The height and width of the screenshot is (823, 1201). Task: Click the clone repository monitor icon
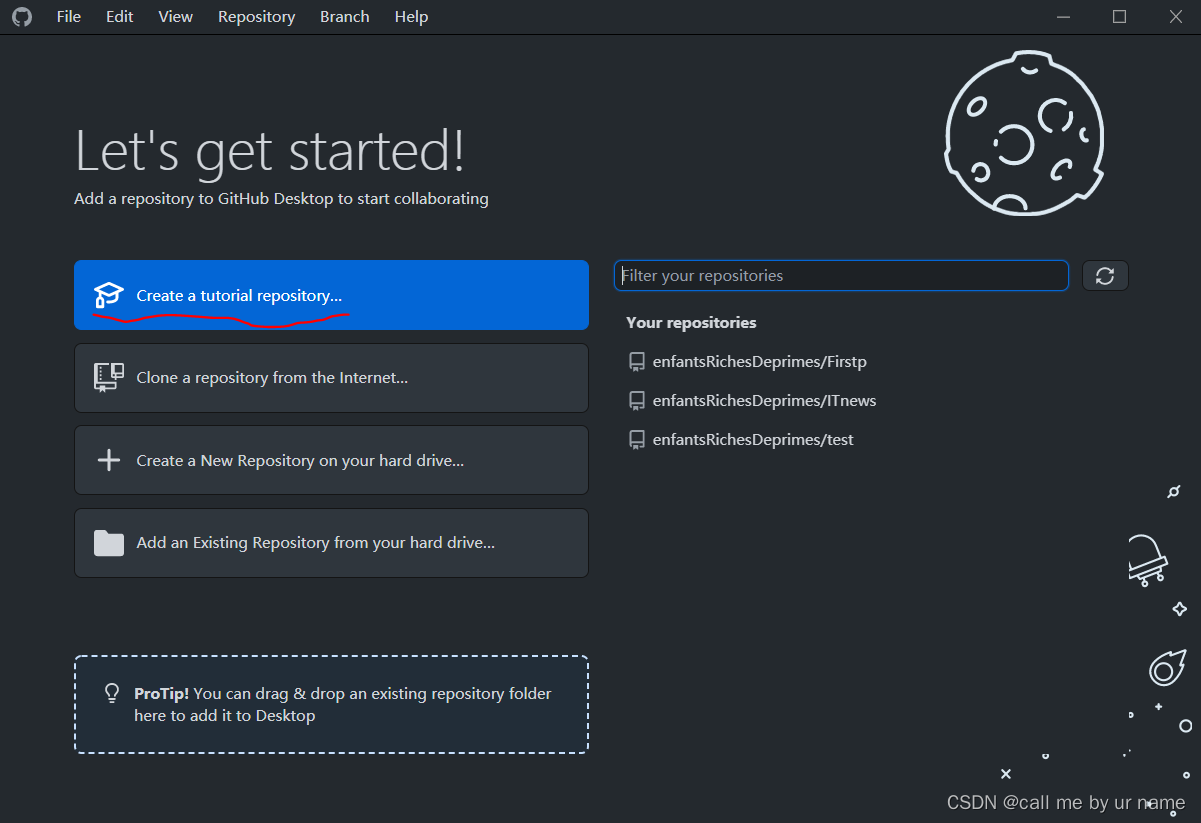point(108,377)
